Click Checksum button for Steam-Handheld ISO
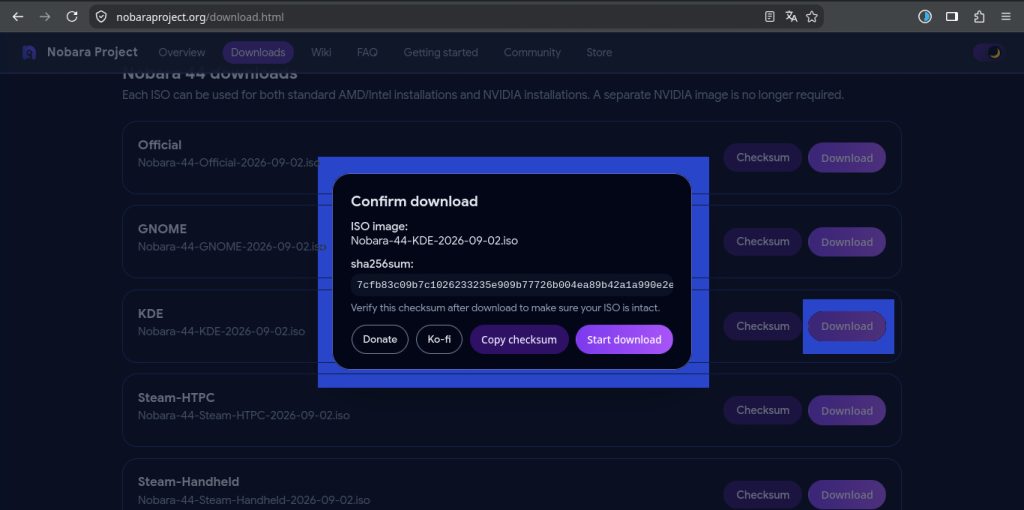 [763, 494]
